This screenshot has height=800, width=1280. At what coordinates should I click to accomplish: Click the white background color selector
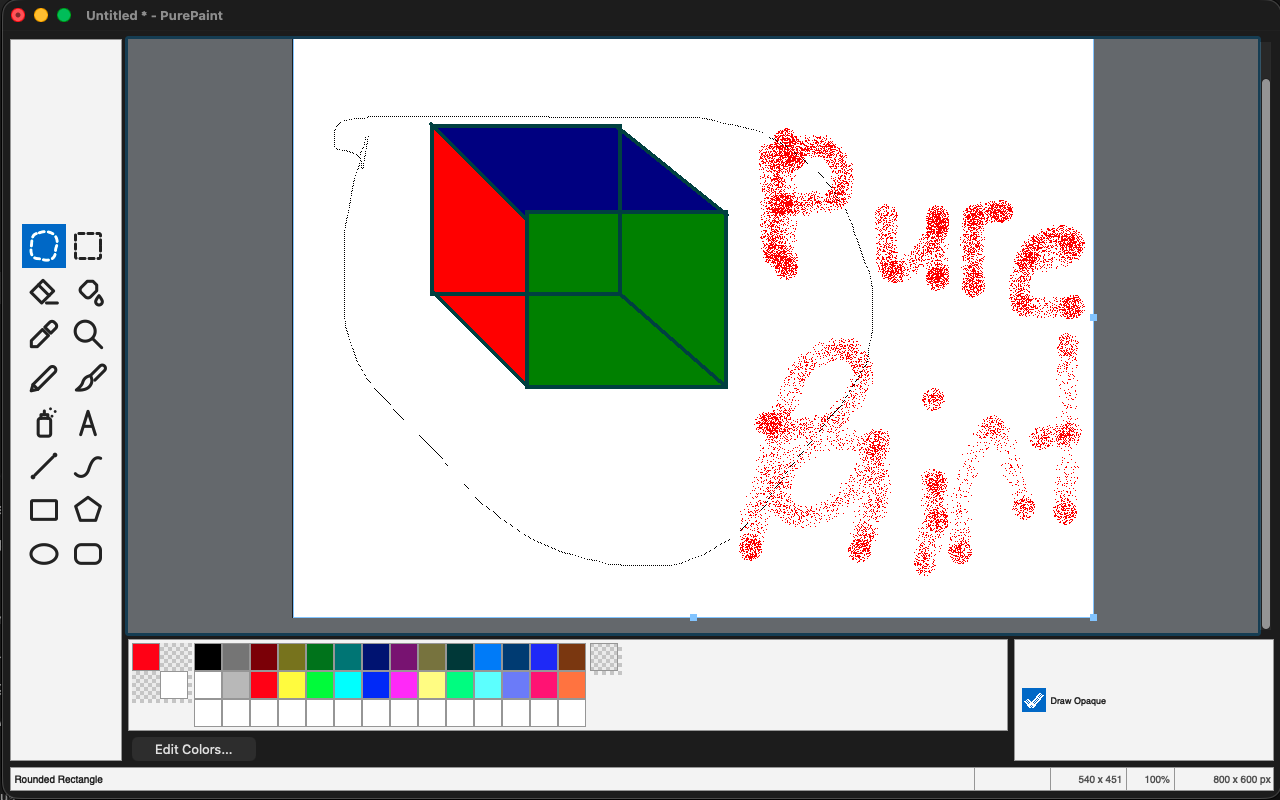click(174, 685)
